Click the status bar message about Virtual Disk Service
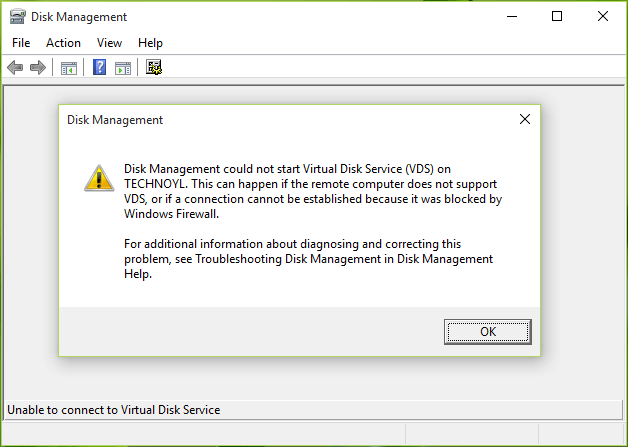This screenshot has height=447, width=628. pos(114,410)
